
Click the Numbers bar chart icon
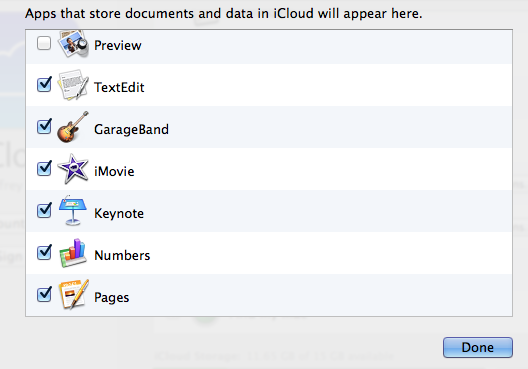(x=73, y=253)
